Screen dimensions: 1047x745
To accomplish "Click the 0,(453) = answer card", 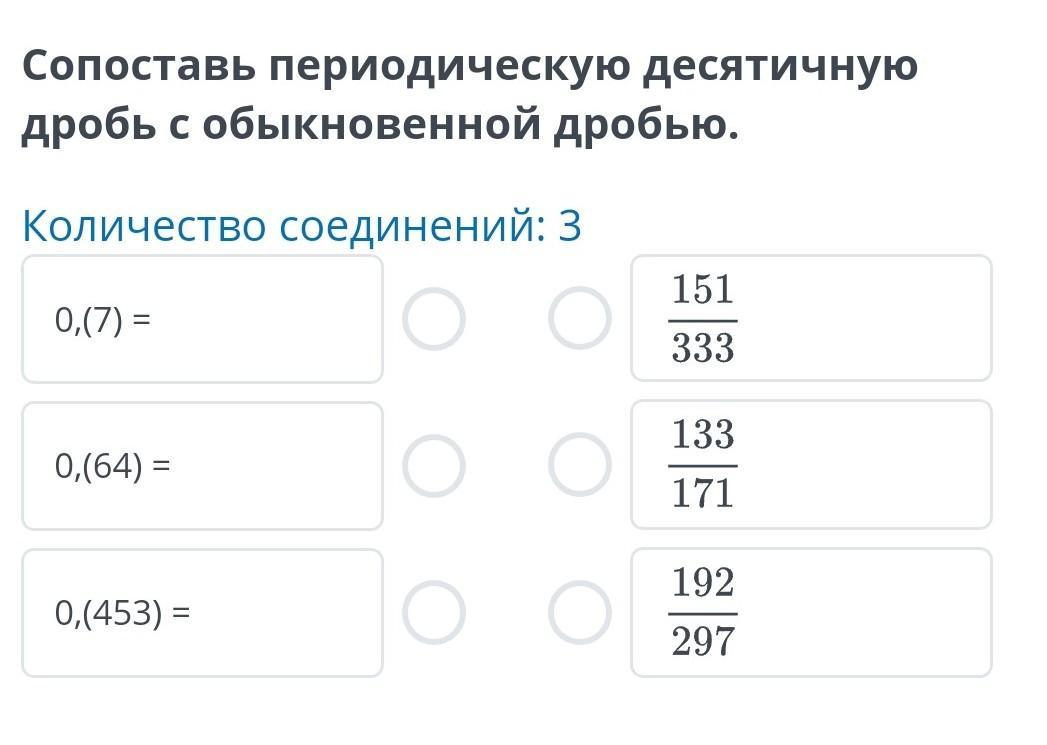I will click(x=202, y=613).
